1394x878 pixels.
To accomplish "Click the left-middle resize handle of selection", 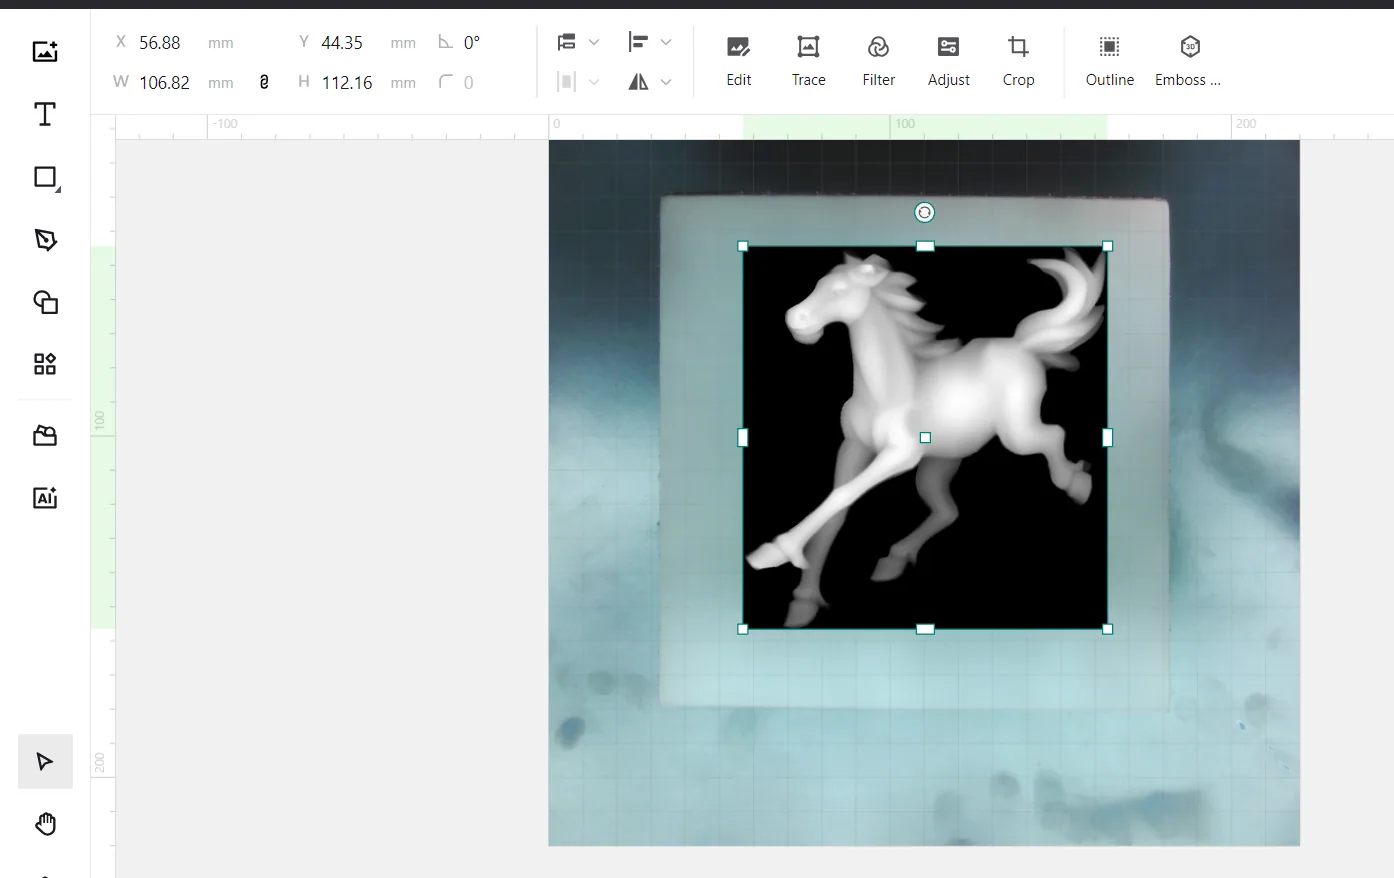I will tap(743, 437).
